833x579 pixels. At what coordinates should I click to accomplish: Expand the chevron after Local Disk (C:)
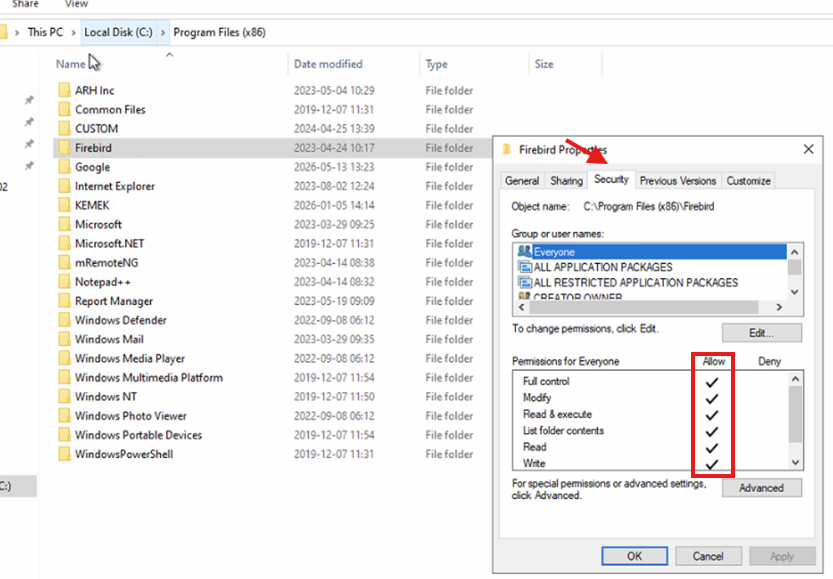163,32
